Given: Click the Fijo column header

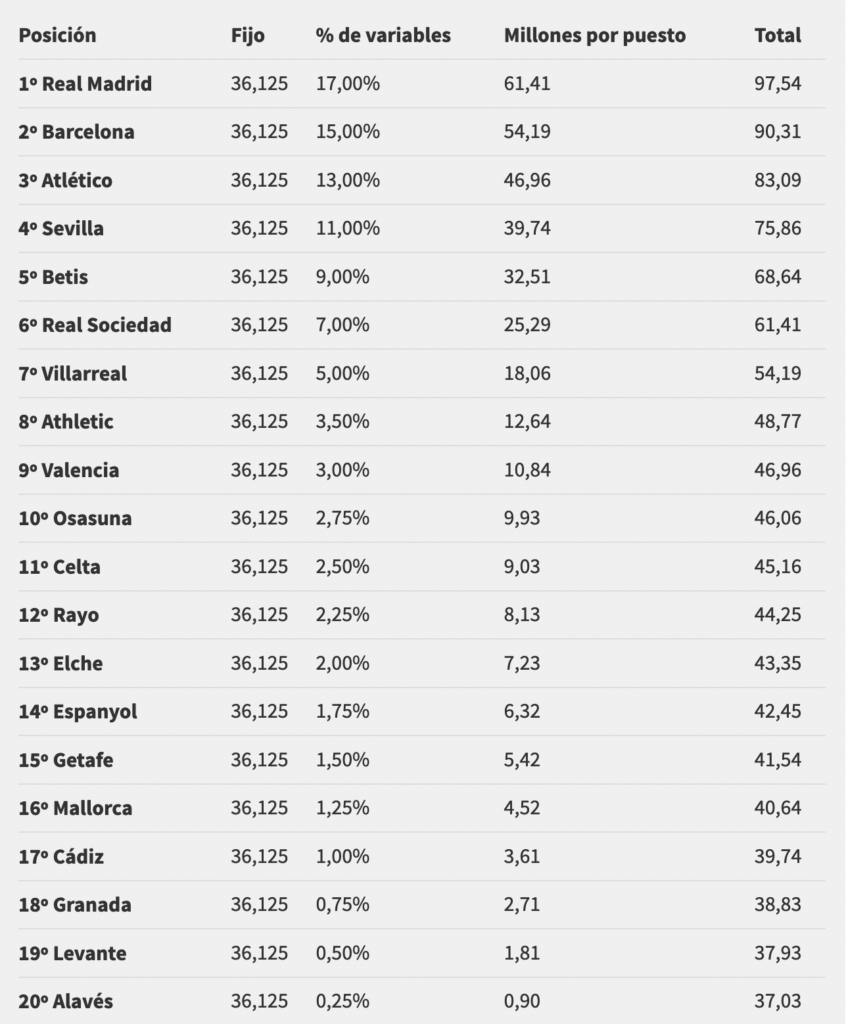Looking at the screenshot, I should [248, 35].
